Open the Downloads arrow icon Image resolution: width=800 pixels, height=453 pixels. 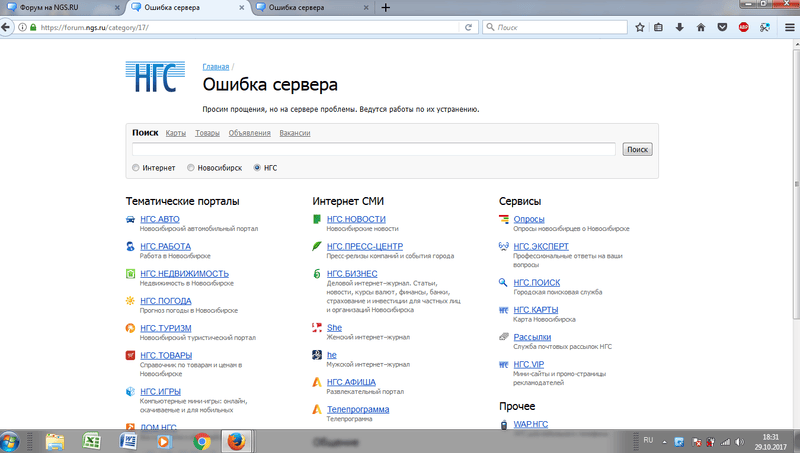(x=680, y=27)
